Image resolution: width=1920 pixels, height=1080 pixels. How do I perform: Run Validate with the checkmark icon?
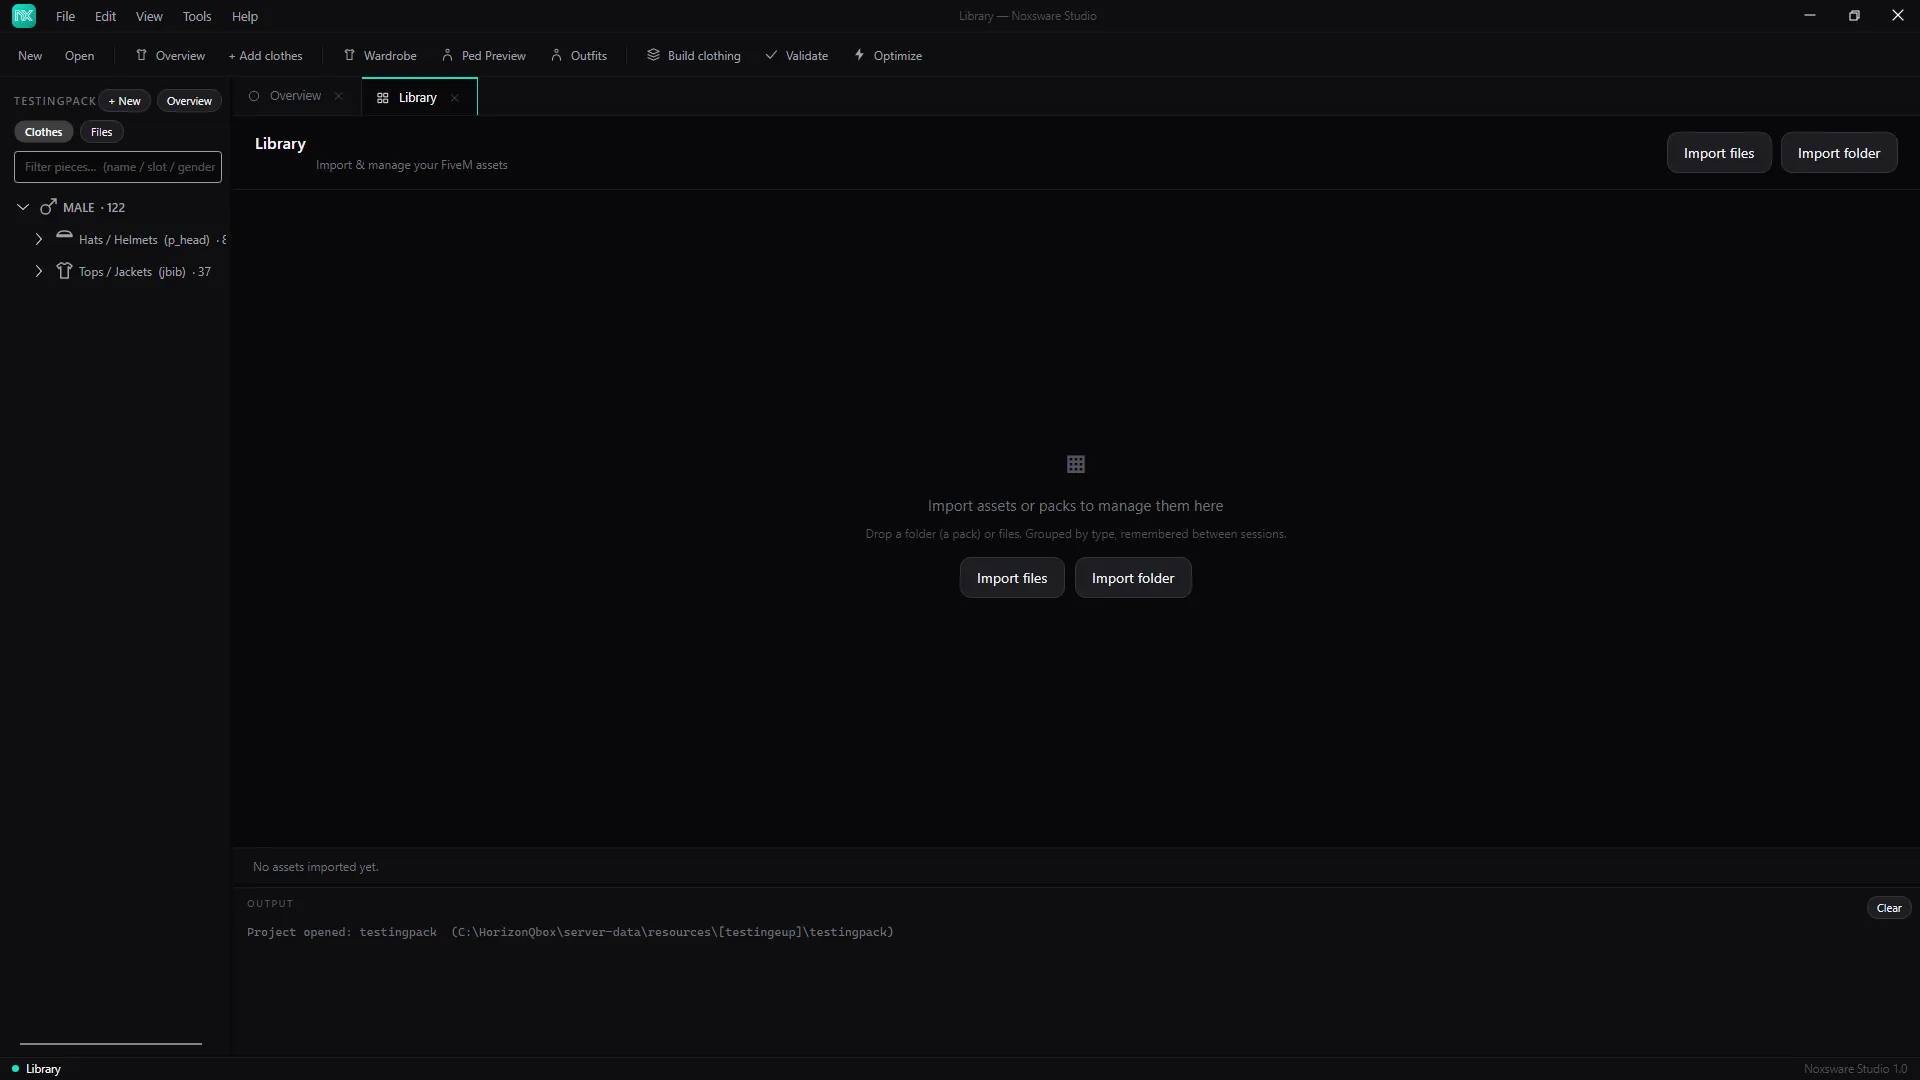click(x=771, y=55)
